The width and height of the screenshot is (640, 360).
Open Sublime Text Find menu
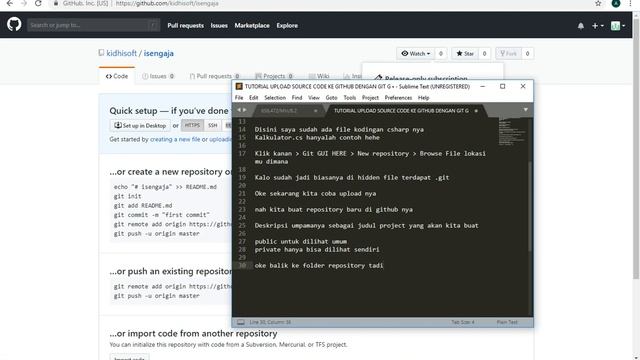[x=297, y=98]
